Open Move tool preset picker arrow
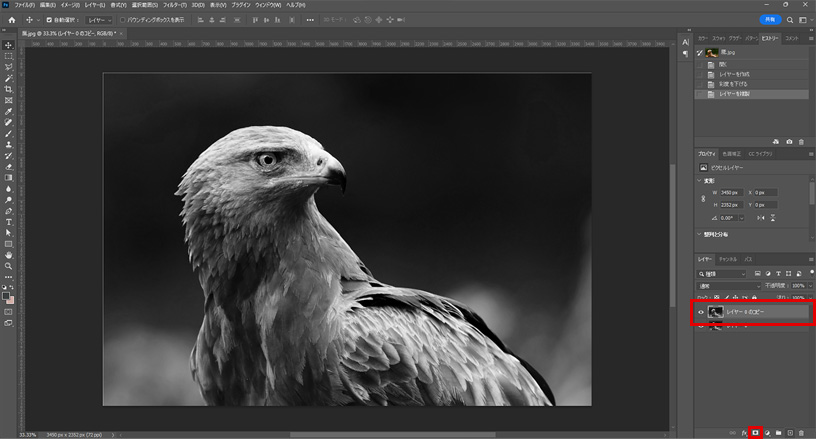The width and height of the screenshot is (816, 439). [x=38, y=20]
